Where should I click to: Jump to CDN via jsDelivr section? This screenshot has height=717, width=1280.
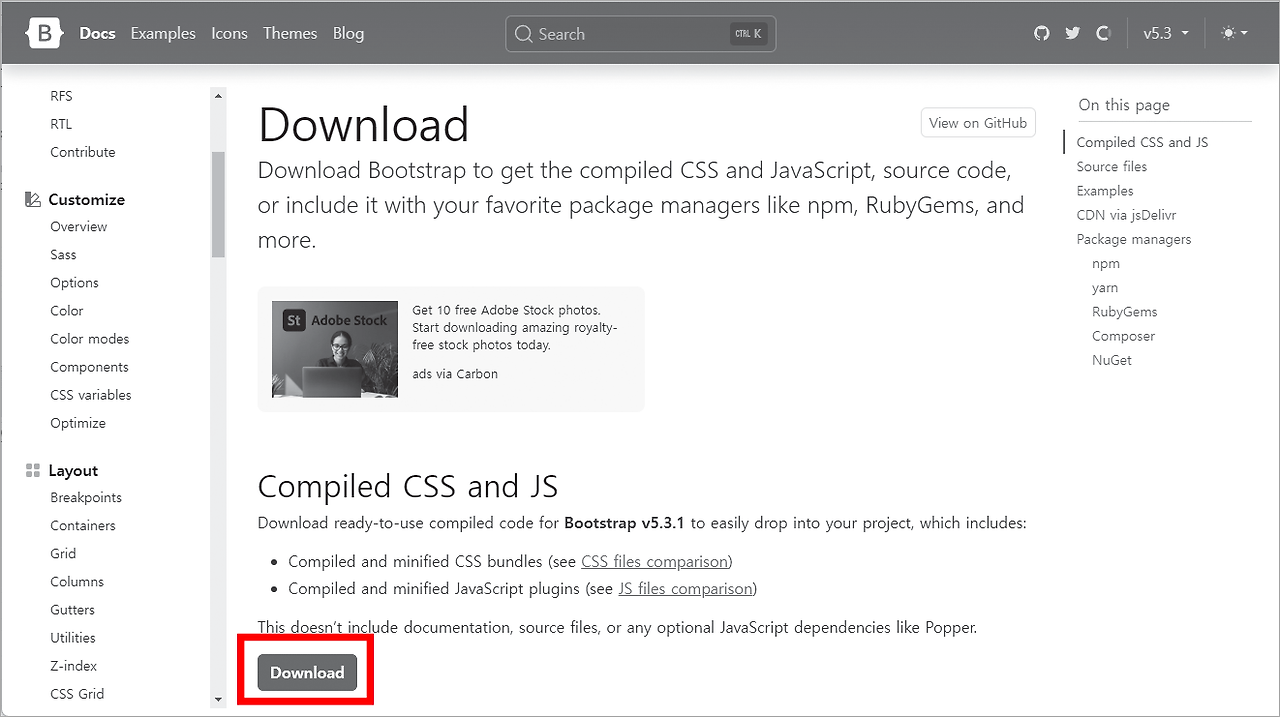click(1129, 215)
